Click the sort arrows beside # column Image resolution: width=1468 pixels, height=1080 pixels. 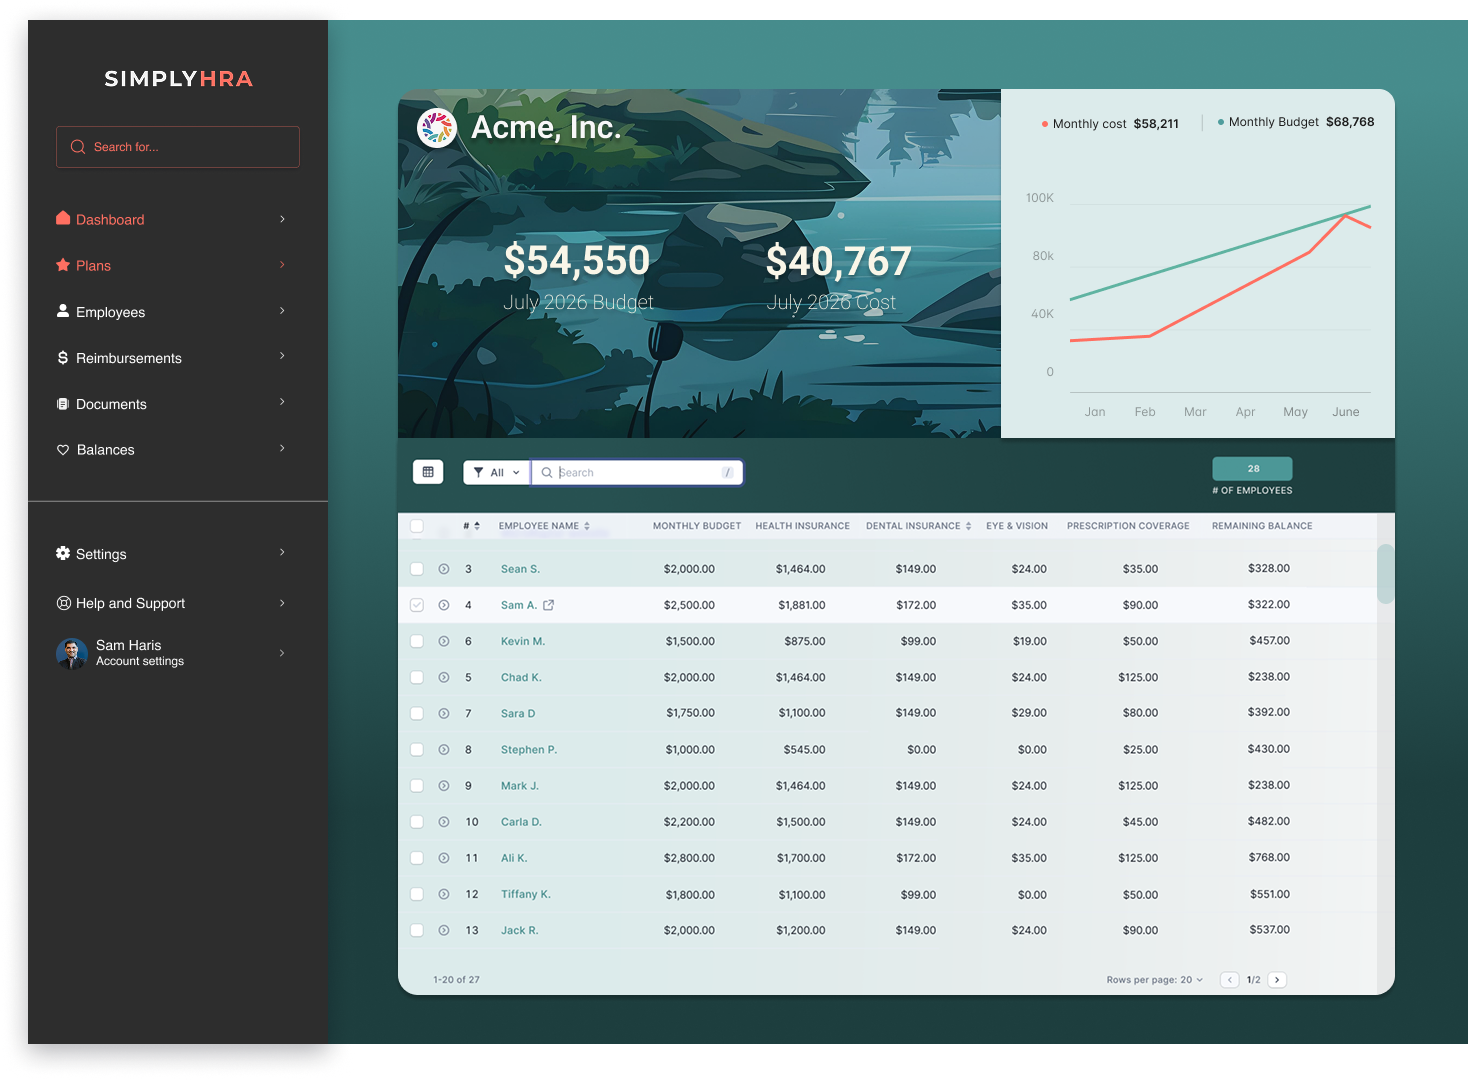click(477, 526)
